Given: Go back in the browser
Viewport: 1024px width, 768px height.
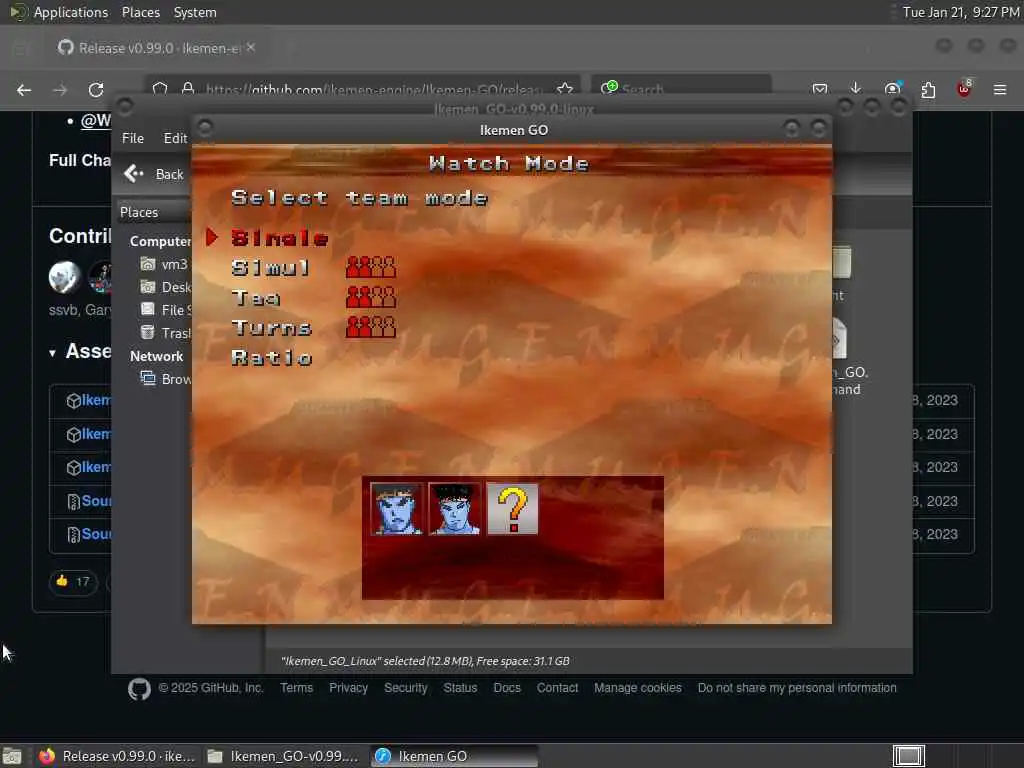Looking at the screenshot, I should 24,90.
